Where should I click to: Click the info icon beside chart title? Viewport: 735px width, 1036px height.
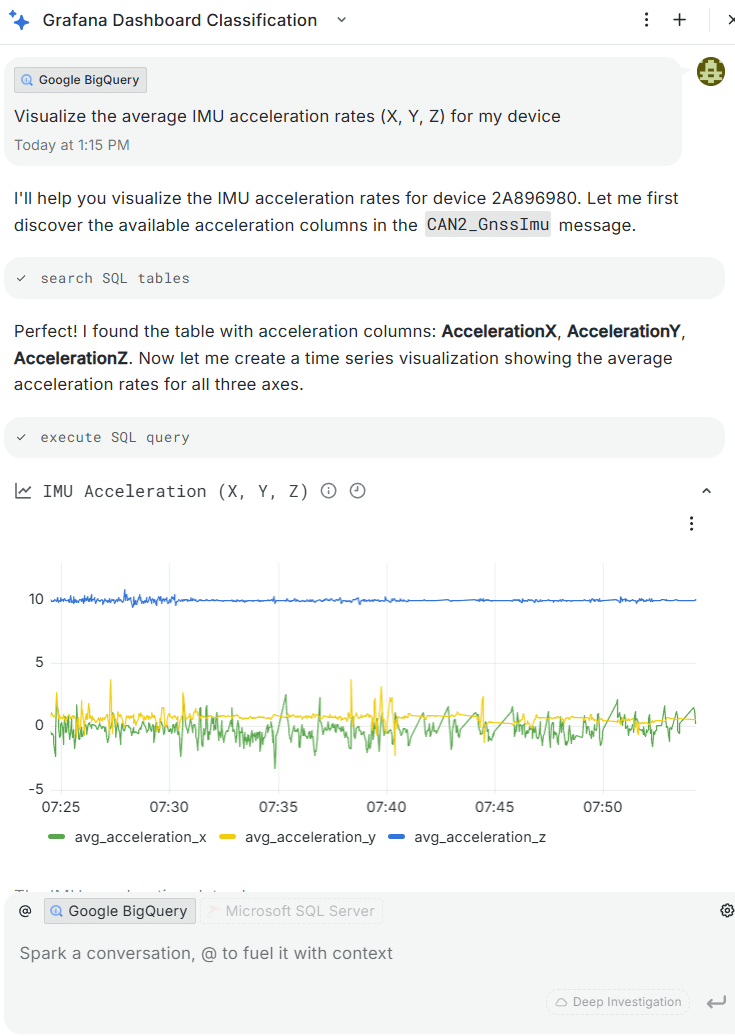point(328,491)
